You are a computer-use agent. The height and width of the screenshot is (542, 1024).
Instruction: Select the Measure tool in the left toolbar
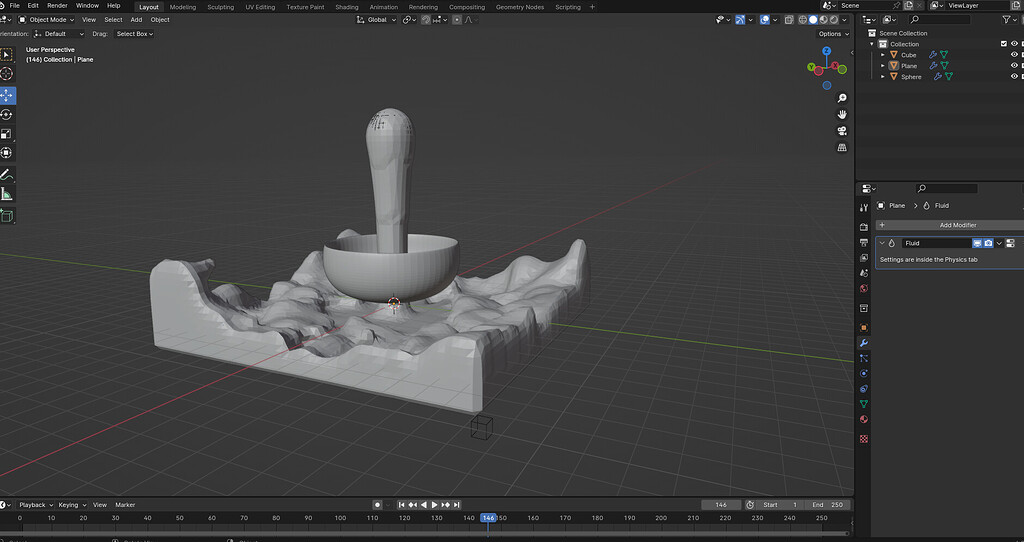tap(7, 194)
